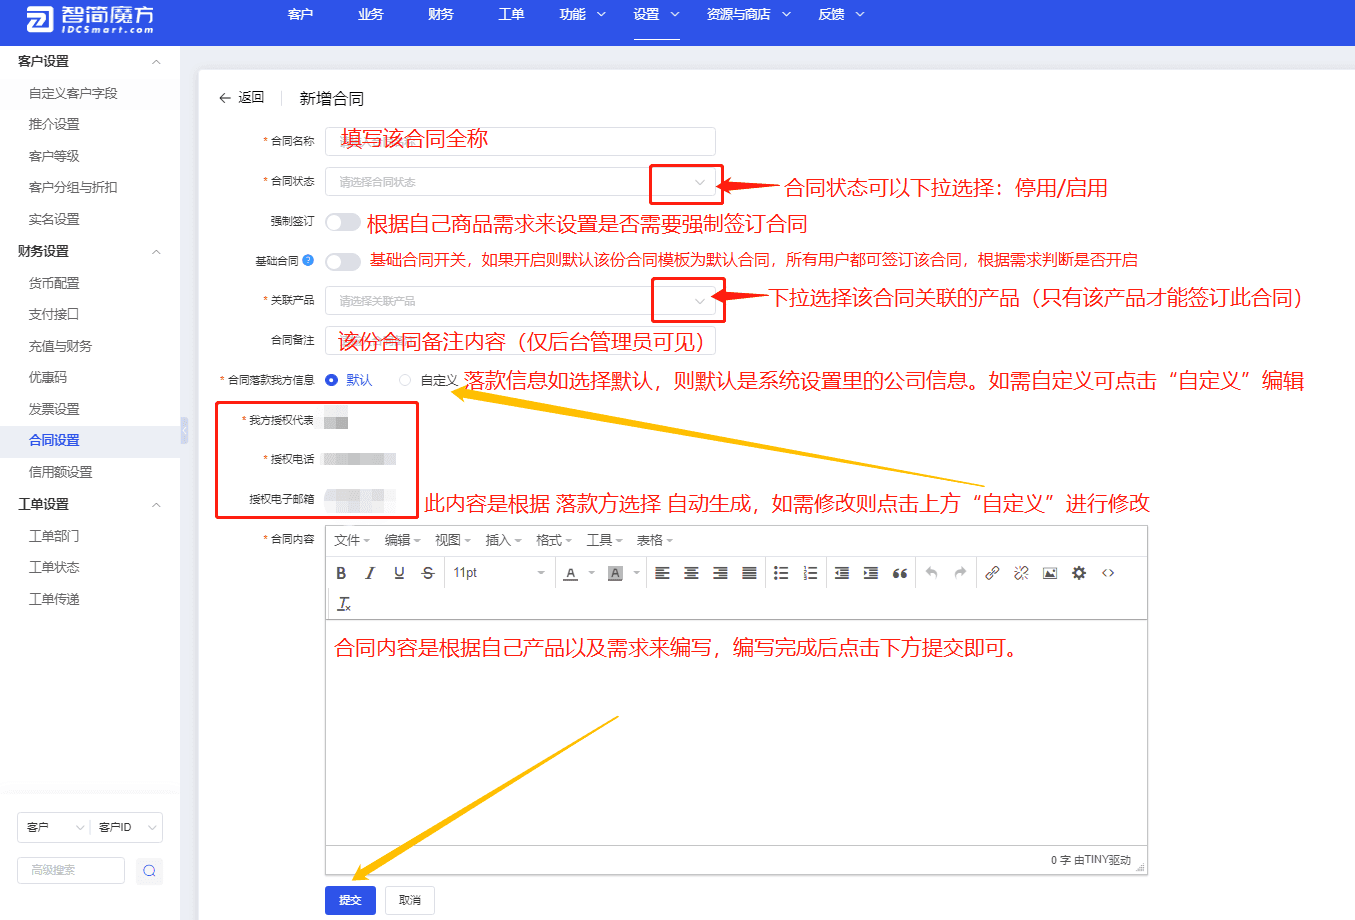Toggle the 强制签订 switch
1355x920 pixels.
pos(343,222)
